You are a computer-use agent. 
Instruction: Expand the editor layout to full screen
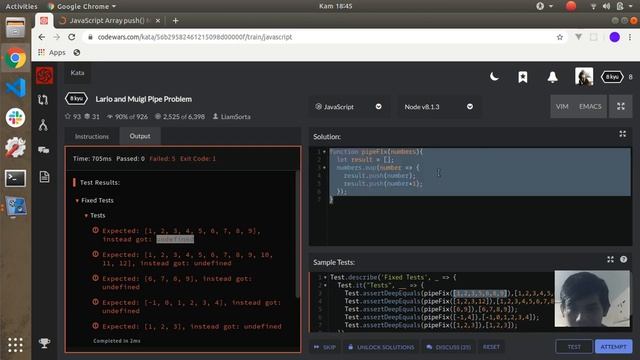pos(620,107)
